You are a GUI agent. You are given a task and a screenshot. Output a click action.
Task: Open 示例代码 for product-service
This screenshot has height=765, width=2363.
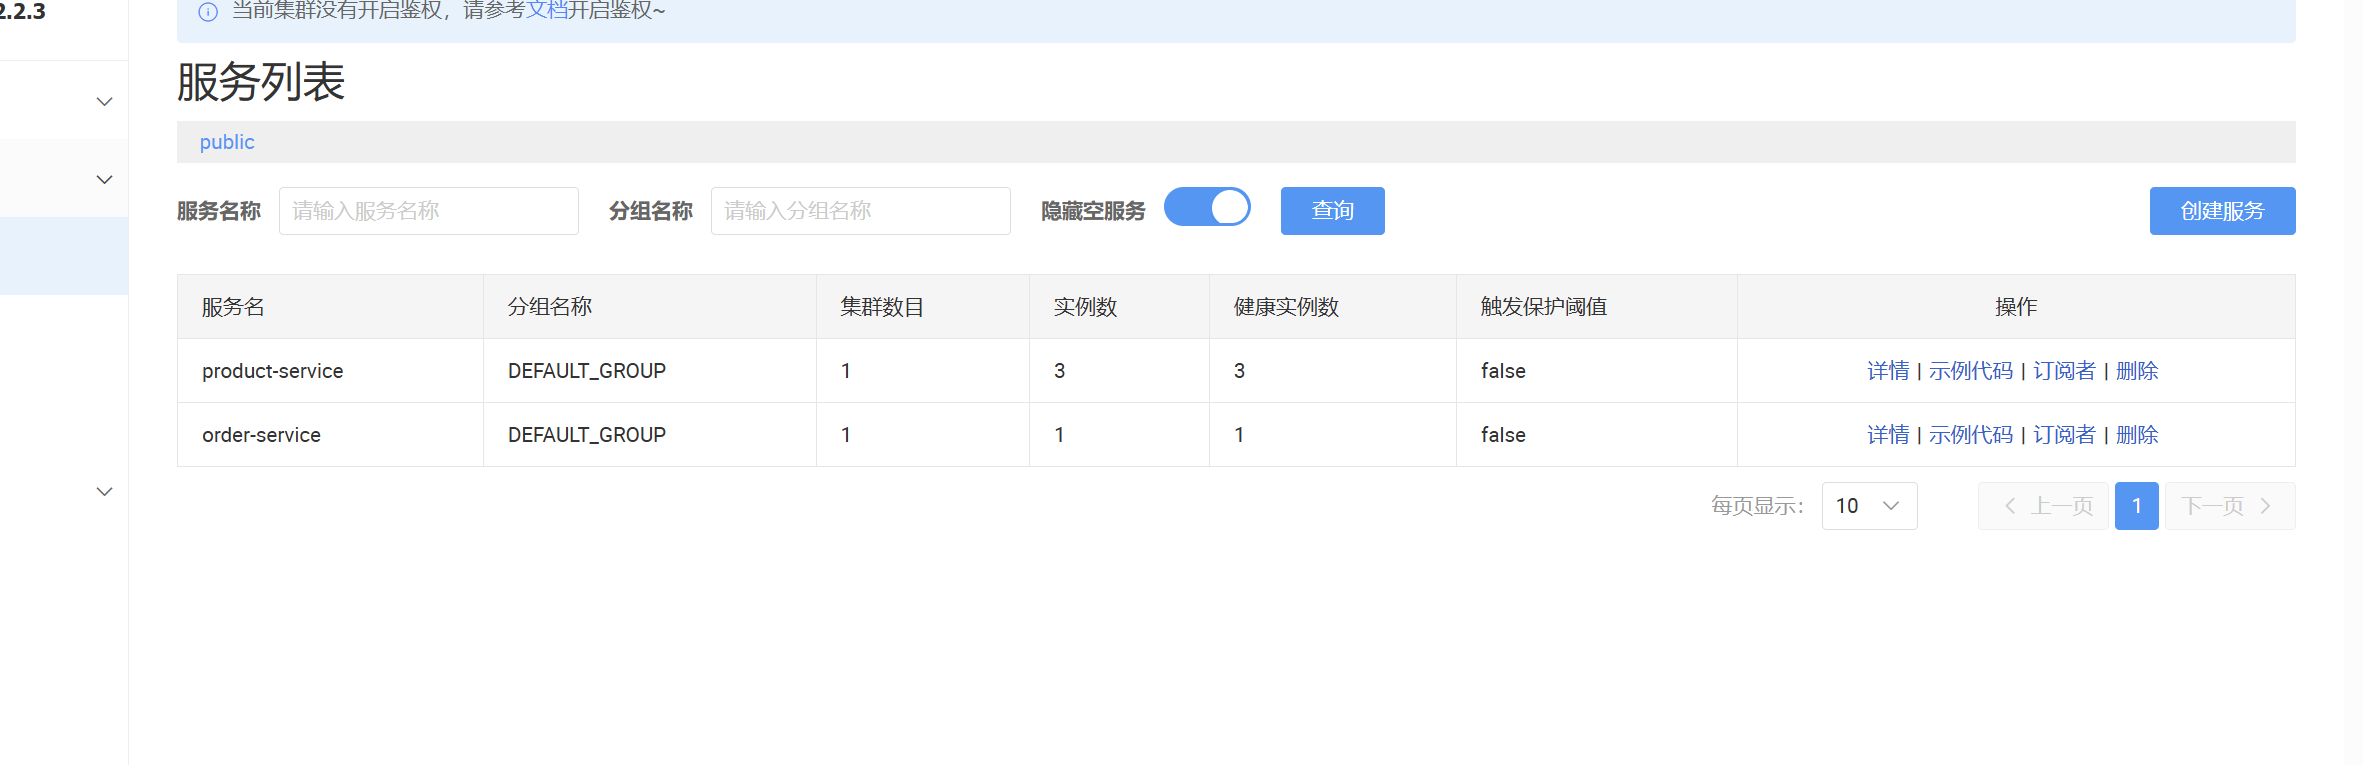click(x=1970, y=371)
